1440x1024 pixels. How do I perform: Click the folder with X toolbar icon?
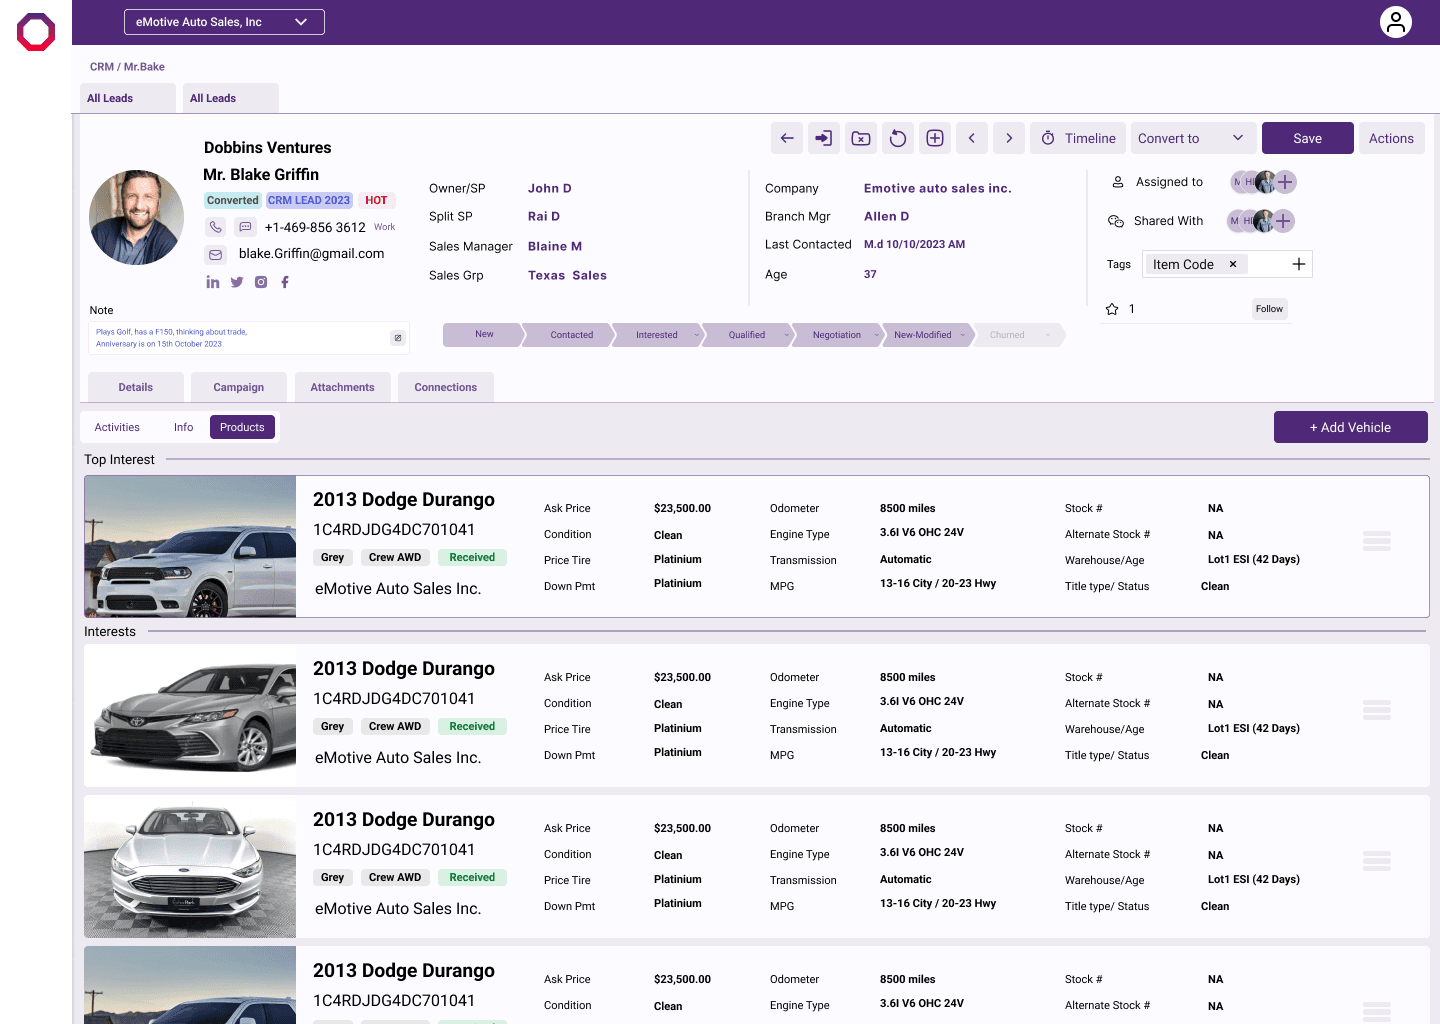click(x=861, y=138)
